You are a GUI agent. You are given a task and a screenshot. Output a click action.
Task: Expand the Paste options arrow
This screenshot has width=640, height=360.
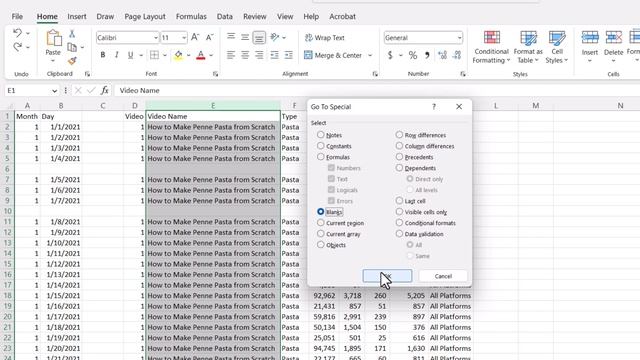point(53,61)
